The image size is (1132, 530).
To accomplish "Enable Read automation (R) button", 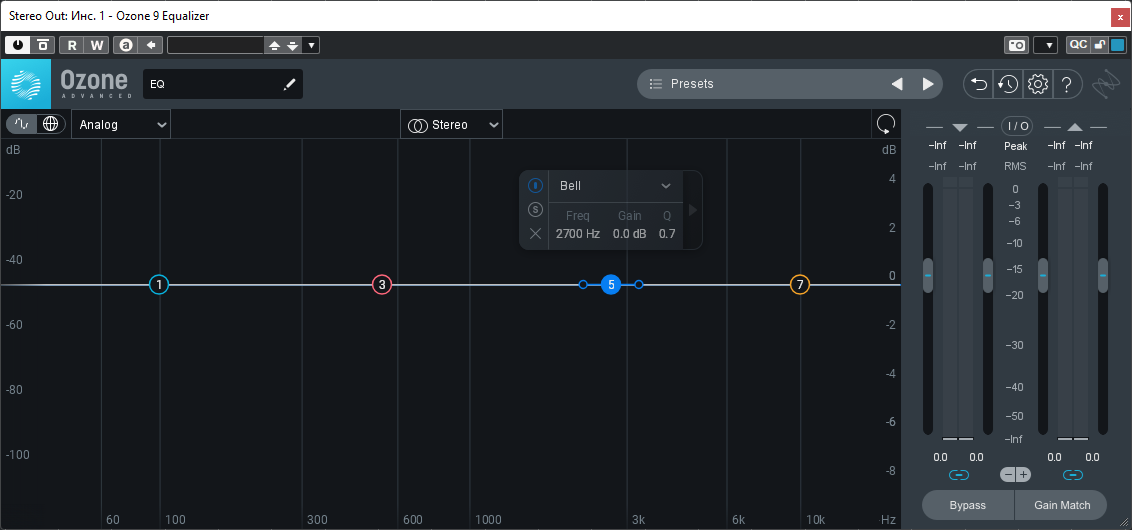I will coord(71,45).
